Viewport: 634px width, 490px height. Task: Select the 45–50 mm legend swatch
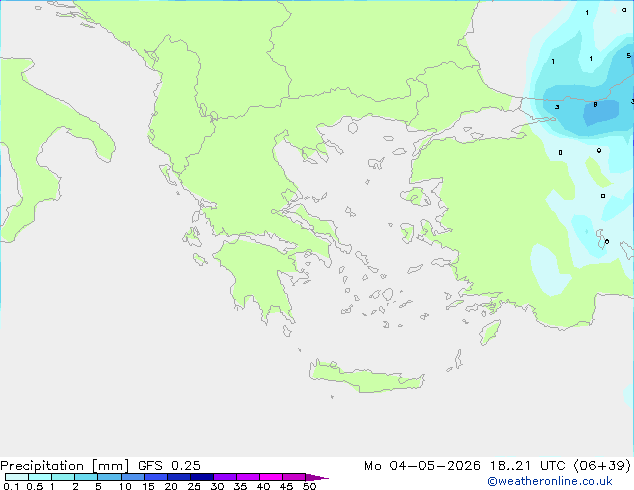[294, 477]
